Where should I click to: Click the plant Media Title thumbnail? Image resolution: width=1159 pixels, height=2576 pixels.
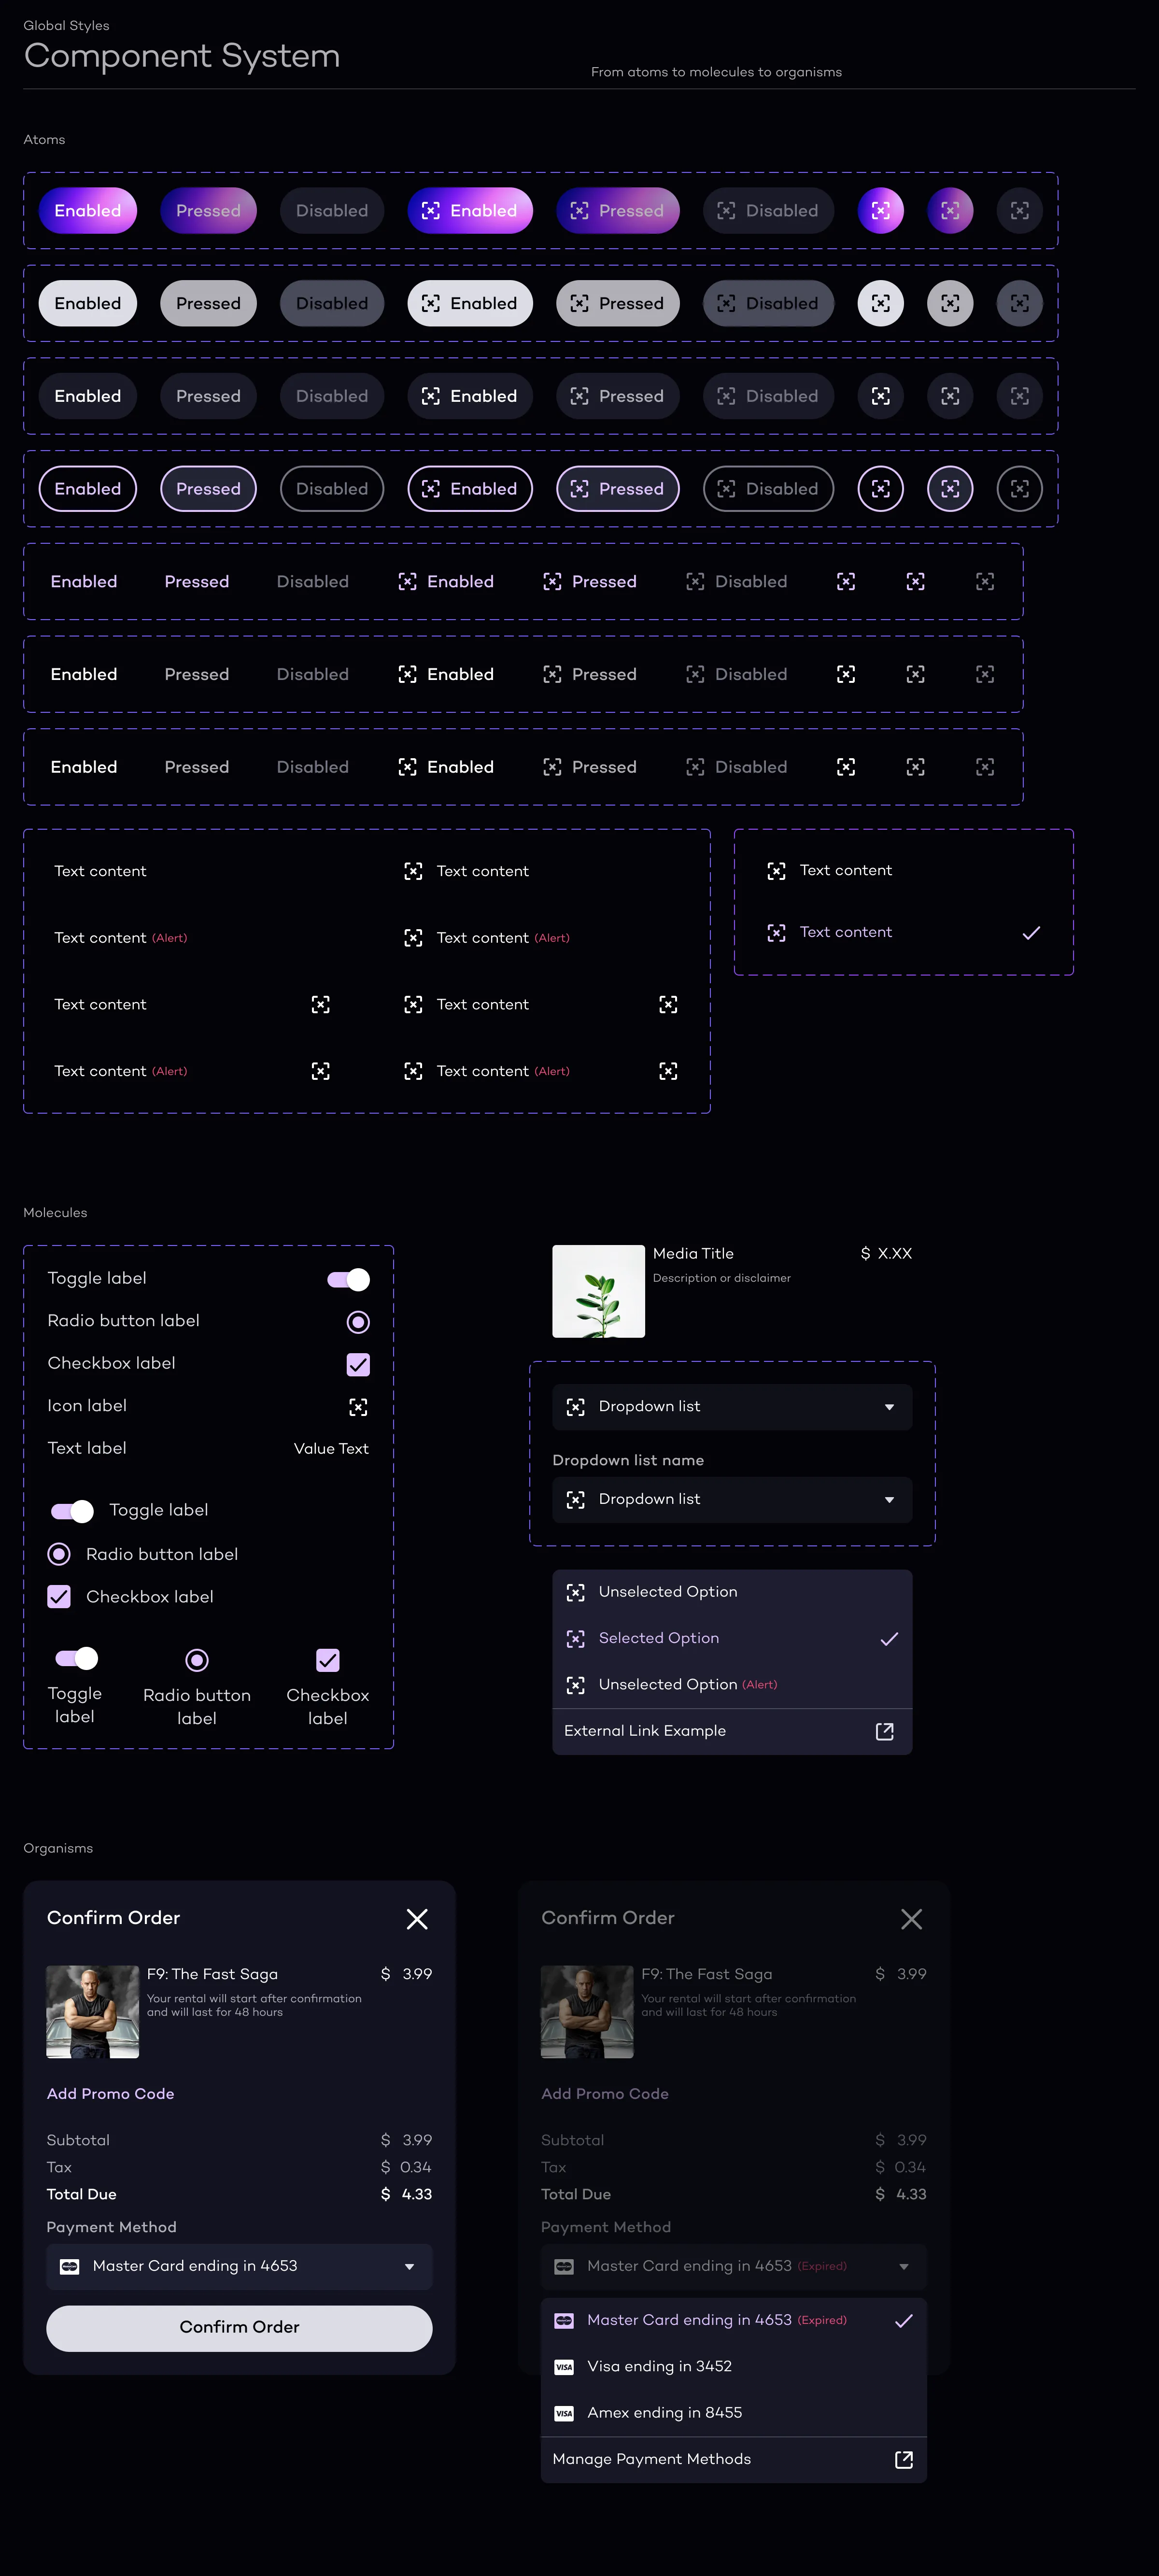(598, 1291)
